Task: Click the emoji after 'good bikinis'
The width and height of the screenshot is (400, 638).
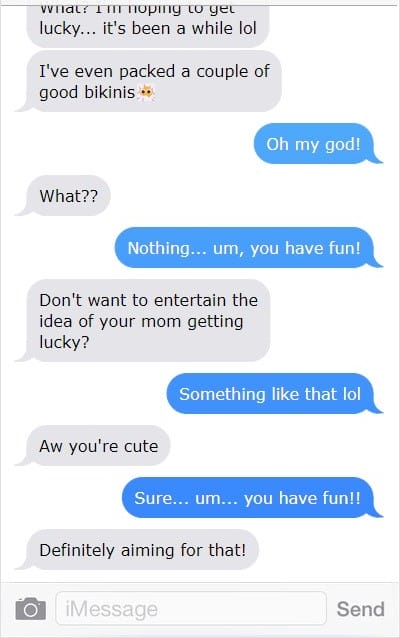Action: 146,93
